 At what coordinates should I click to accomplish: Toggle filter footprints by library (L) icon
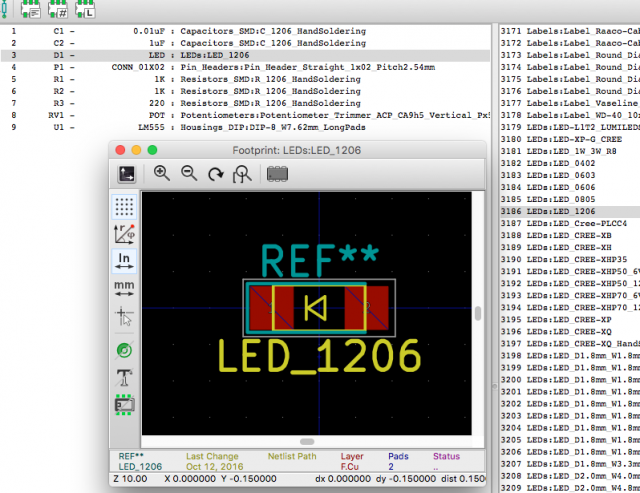(x=85, y=9)
